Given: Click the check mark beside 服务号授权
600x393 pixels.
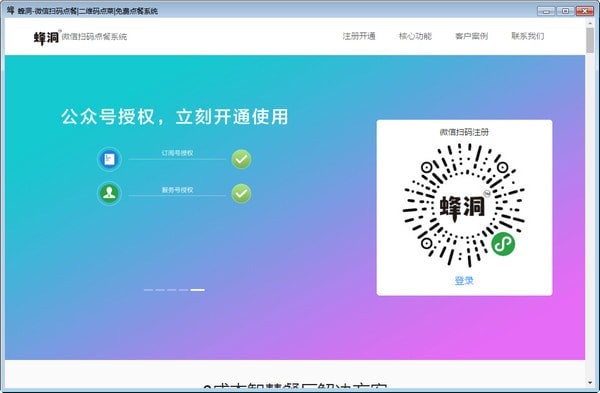Looking at the screenshot, I should (x=241, y=194).
